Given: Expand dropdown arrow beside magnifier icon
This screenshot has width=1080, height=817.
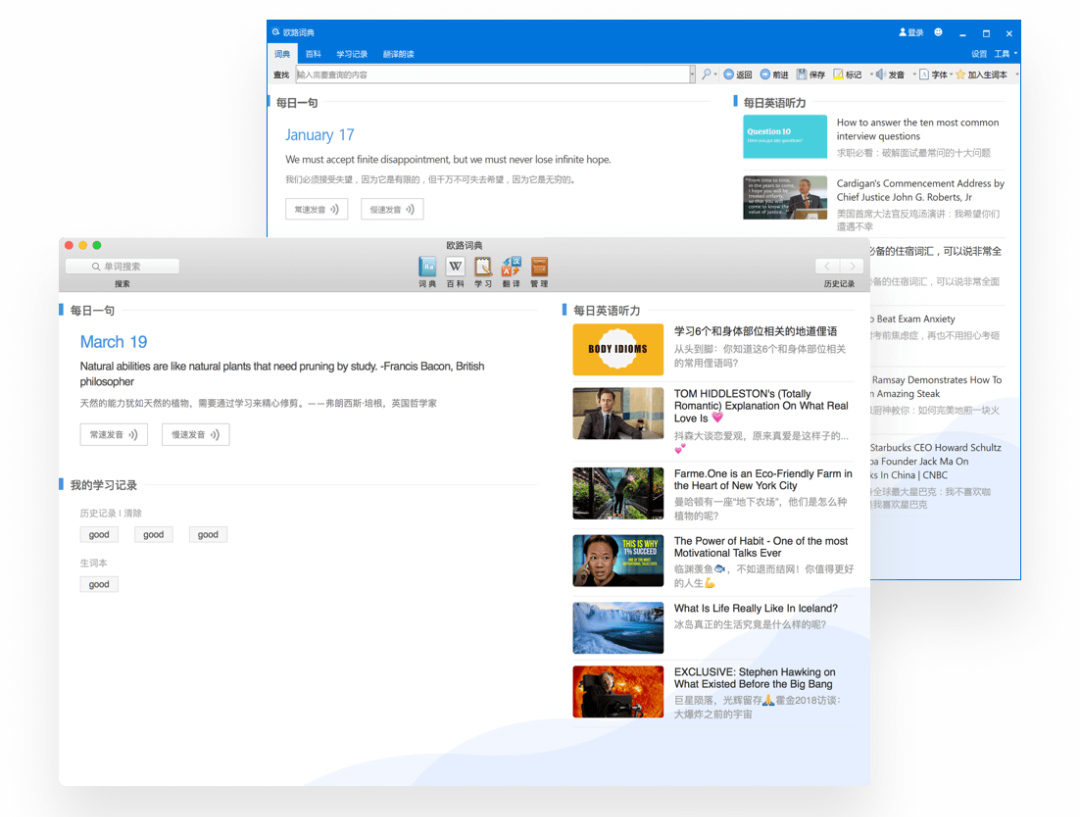Looking at the screenshot, I should pyautogui.click(x=716, y=74).
